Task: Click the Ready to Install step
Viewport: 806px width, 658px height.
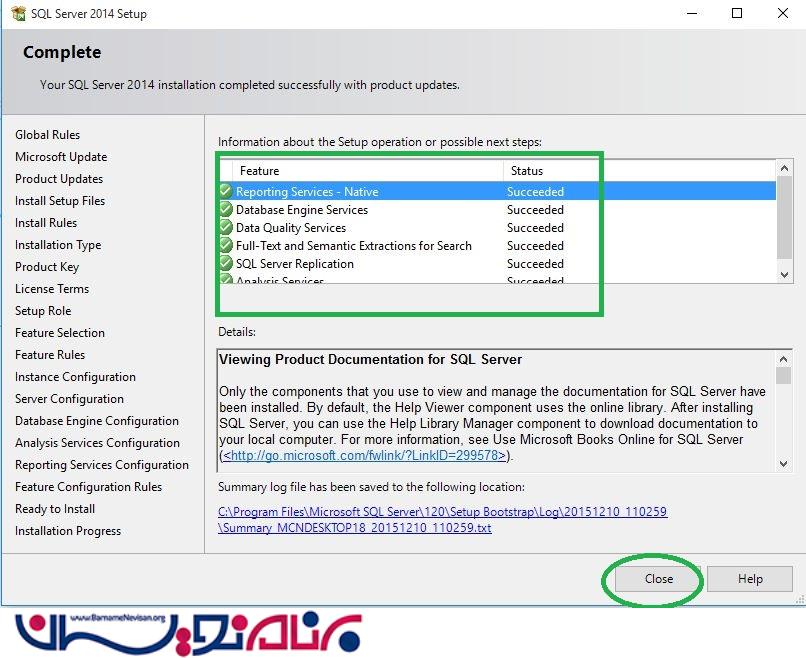Action: coord(55,509)
